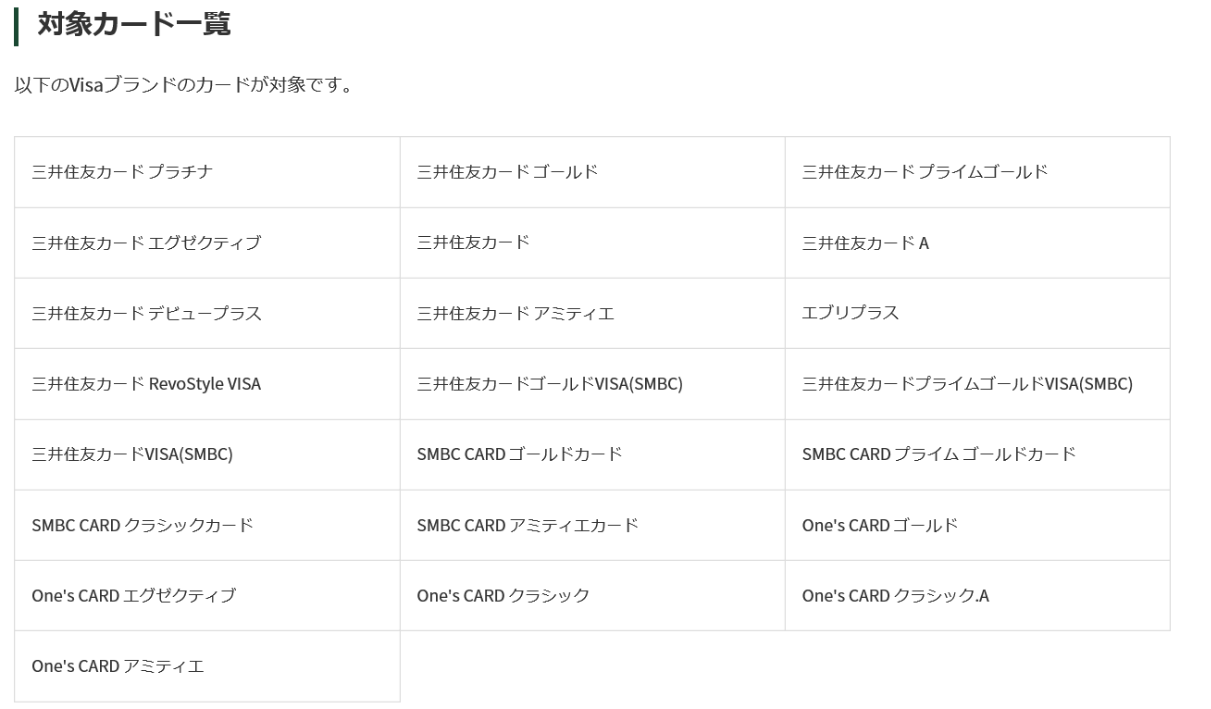The width and height of the screenshot is (1211, 709).
Task: Select 三井住友カード エグゼクティブ cell
Action: pyautogui.click(x=208, y=243)
